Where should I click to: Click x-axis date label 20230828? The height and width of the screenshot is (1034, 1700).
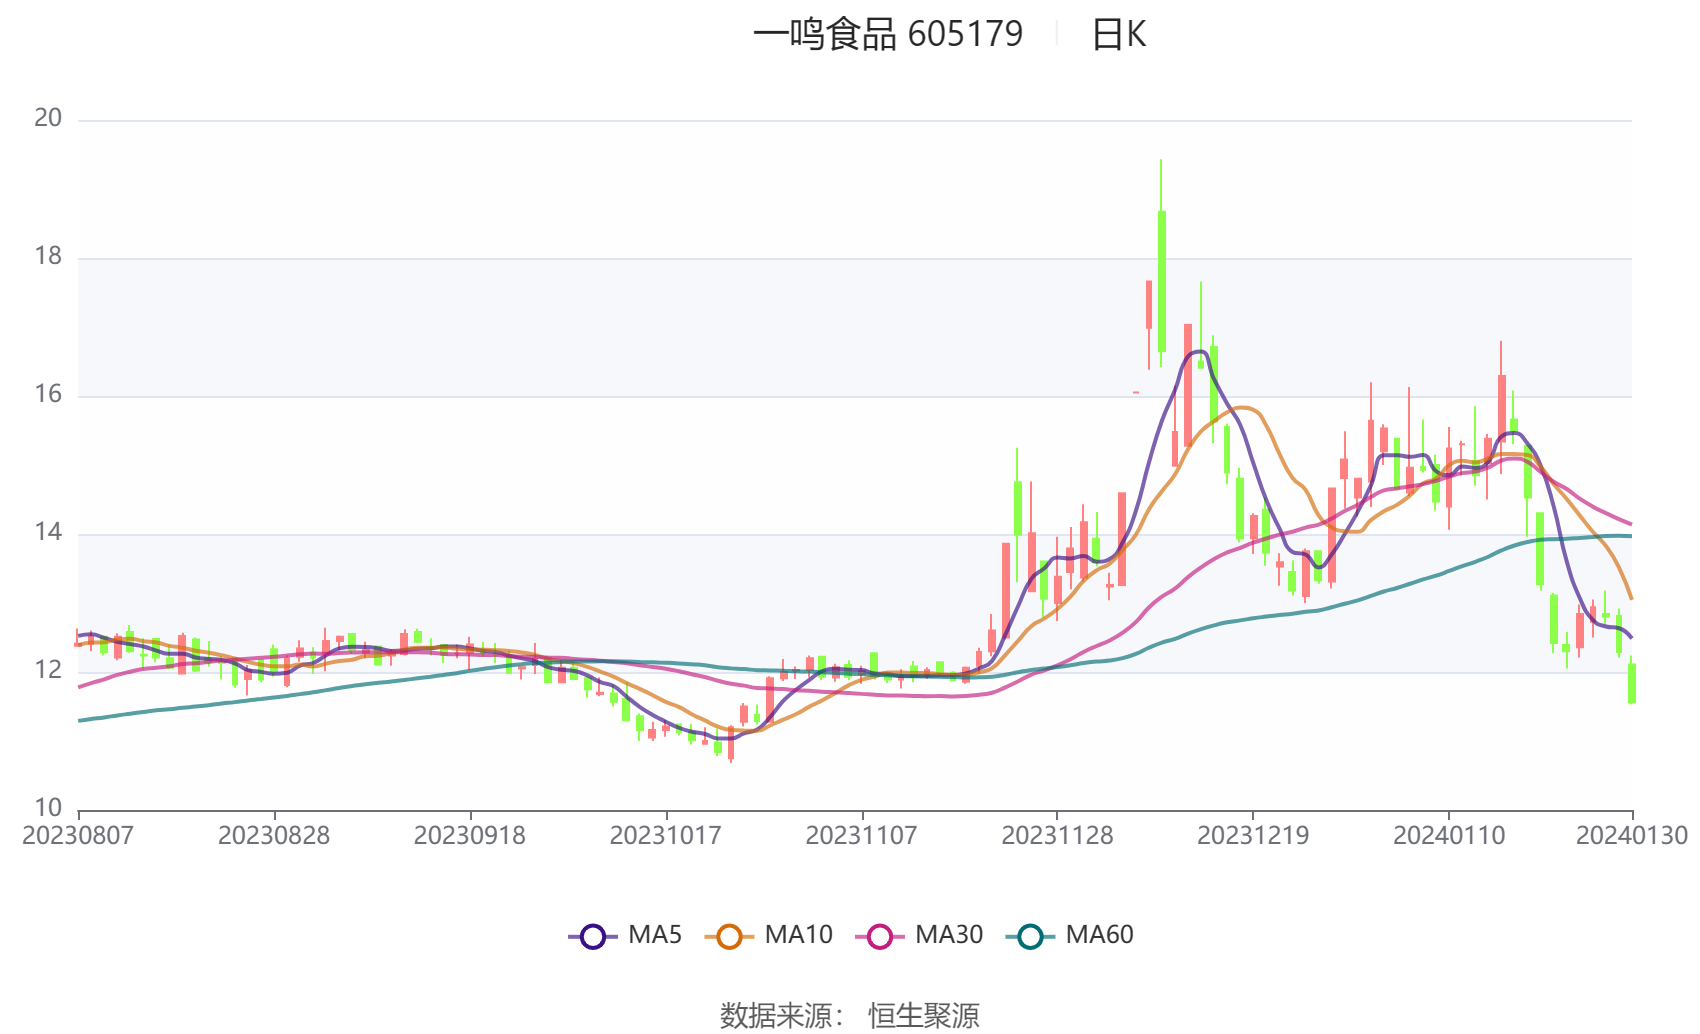click(274, 835)
